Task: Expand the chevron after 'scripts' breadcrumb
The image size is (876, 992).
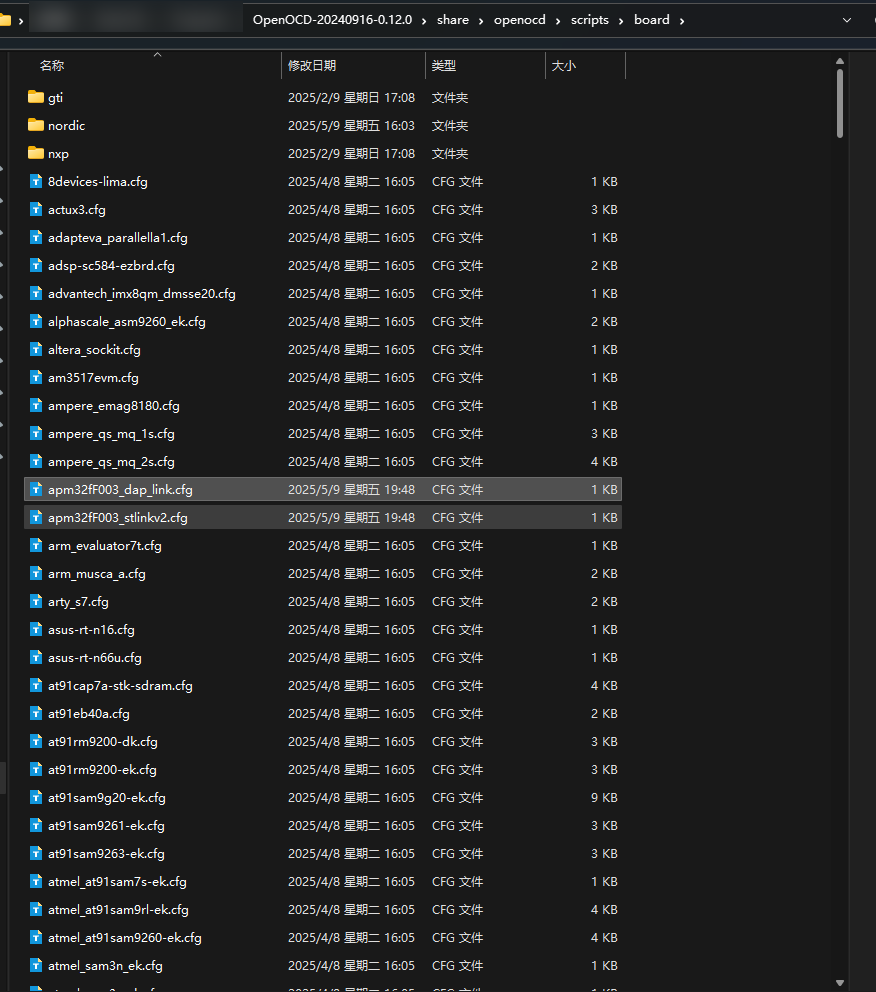Action: click(621, 20)
